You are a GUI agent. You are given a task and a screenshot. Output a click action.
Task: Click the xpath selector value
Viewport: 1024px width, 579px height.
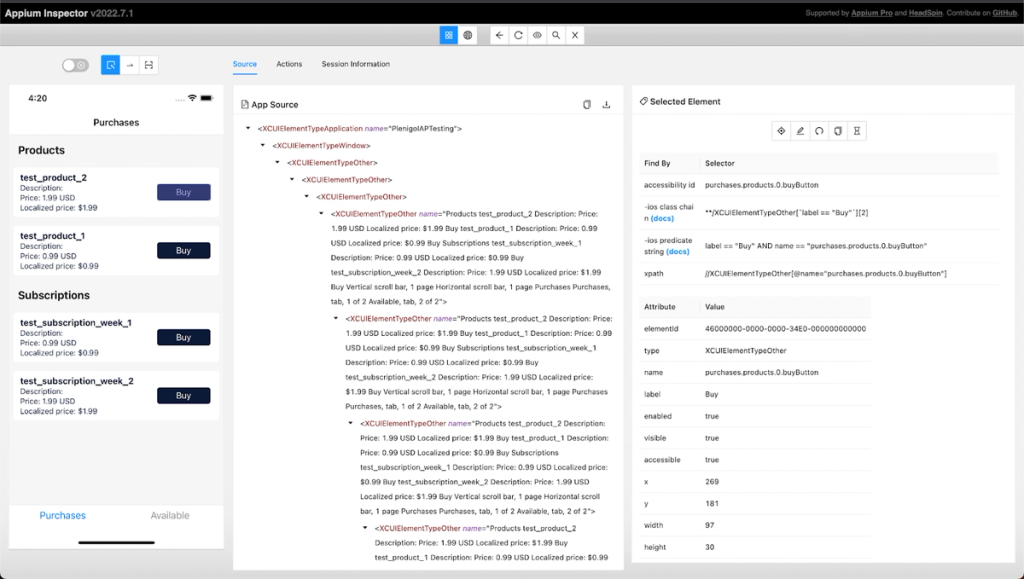tap(825, 274)
